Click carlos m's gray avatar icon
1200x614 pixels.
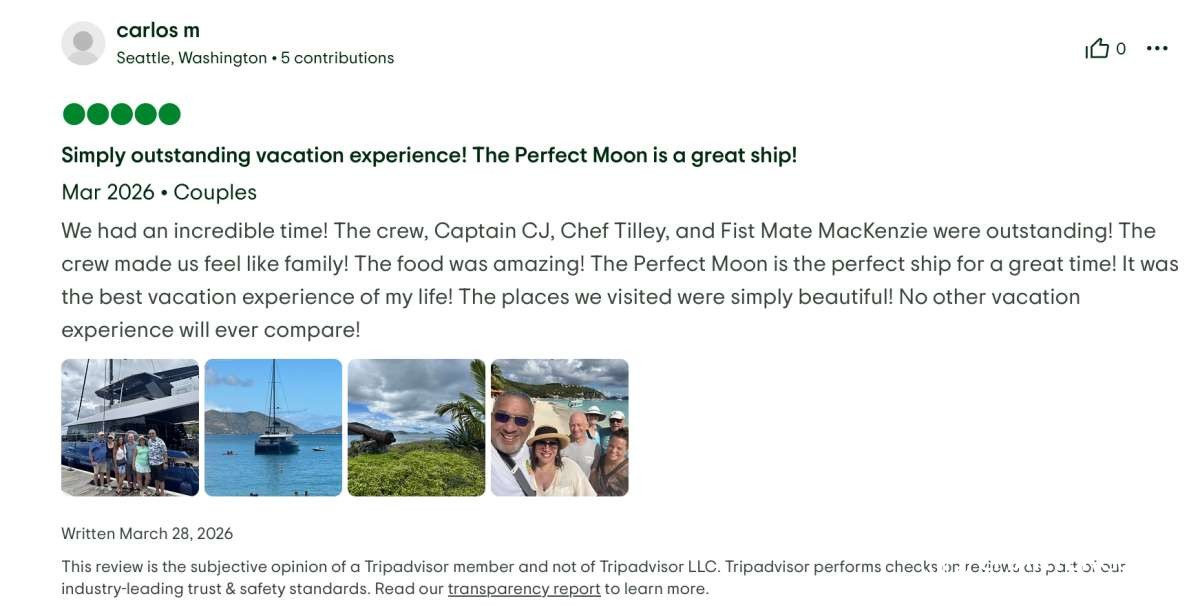pyautogui.click(x=83, y=43)
